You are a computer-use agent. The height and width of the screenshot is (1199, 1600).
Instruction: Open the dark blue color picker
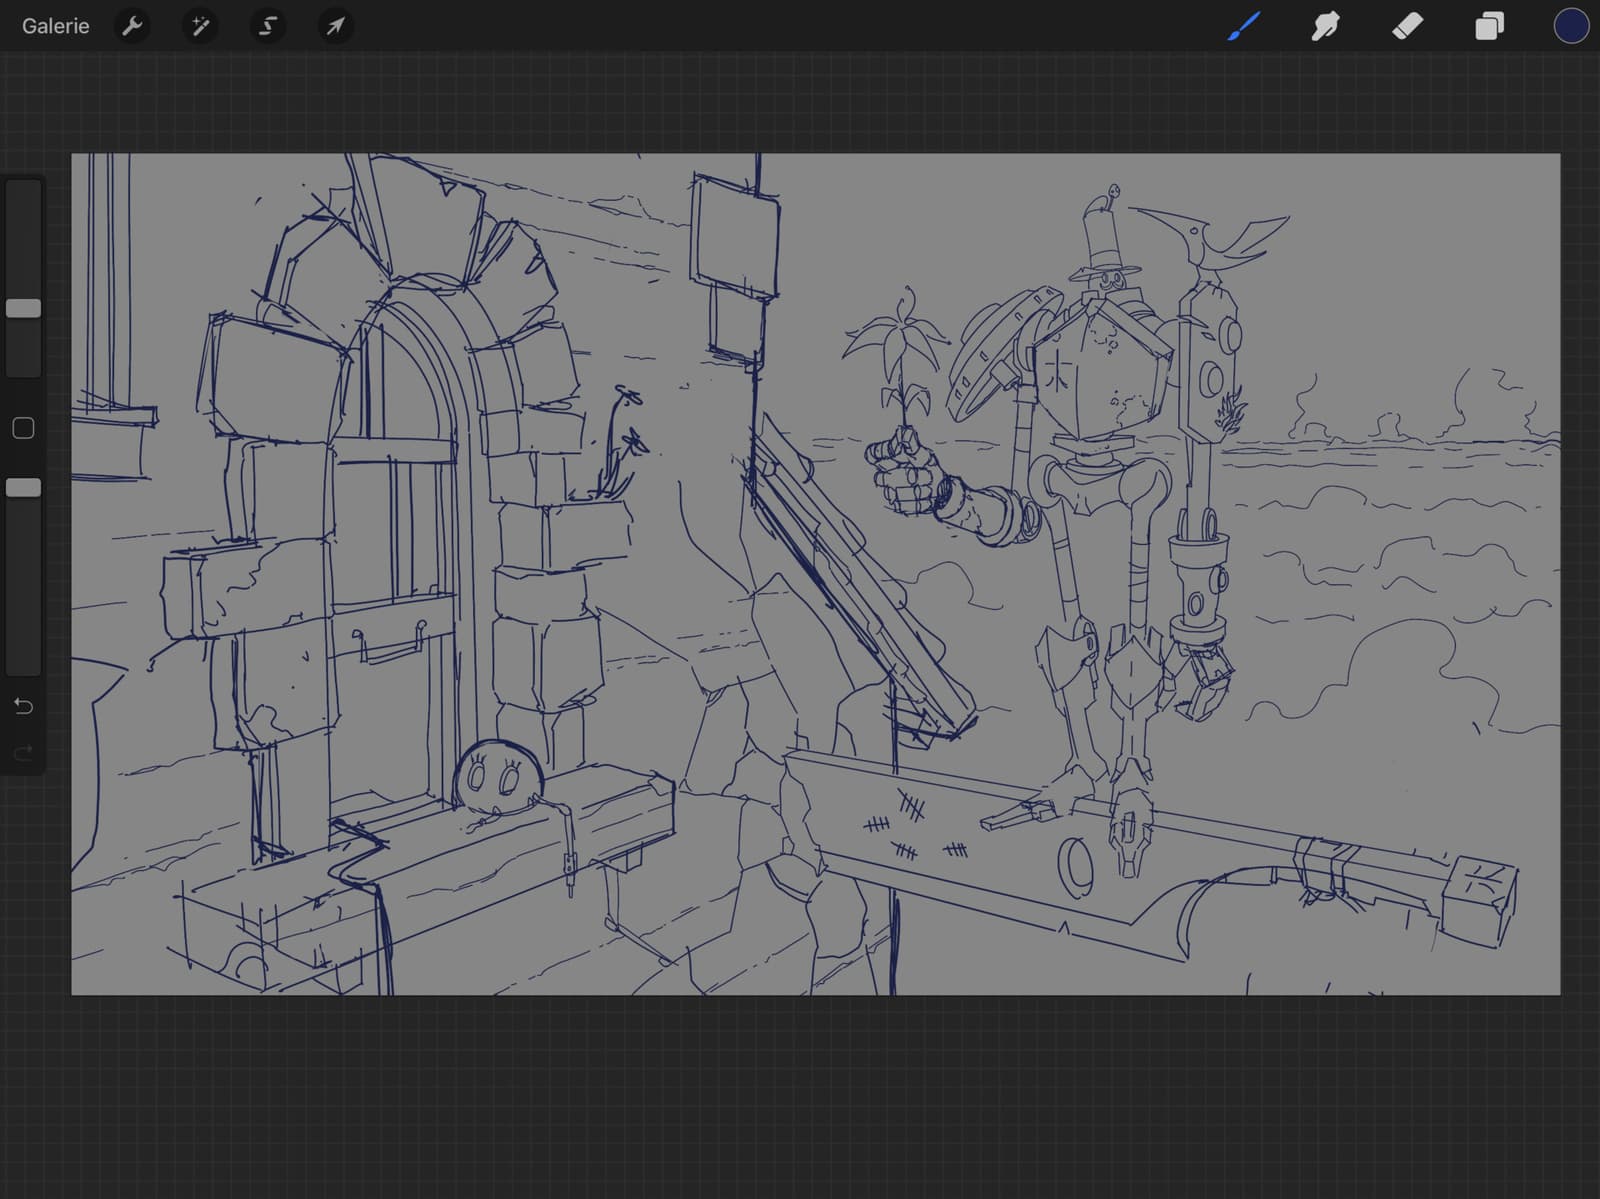(1571, 26)
